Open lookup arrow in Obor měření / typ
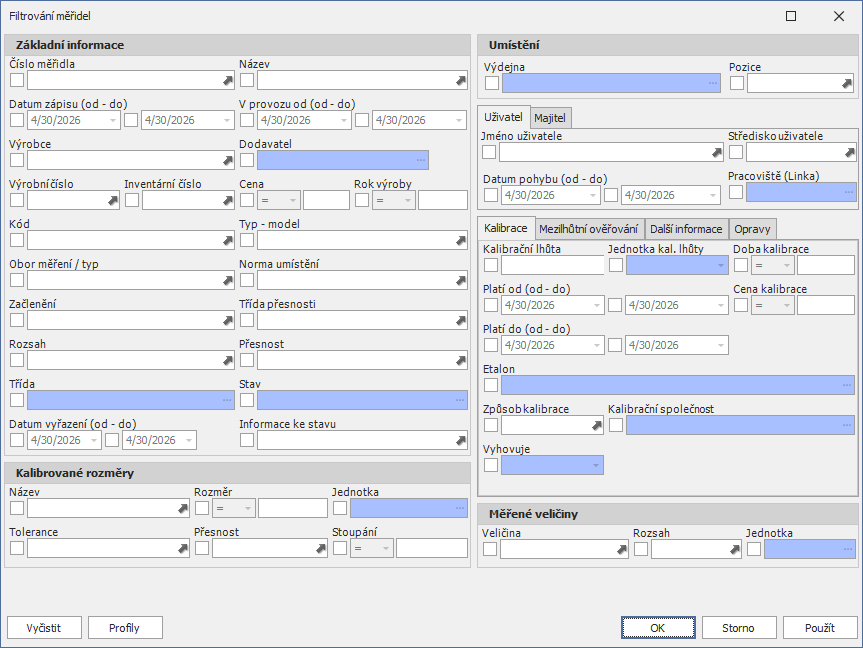 [x=227, y=281]
